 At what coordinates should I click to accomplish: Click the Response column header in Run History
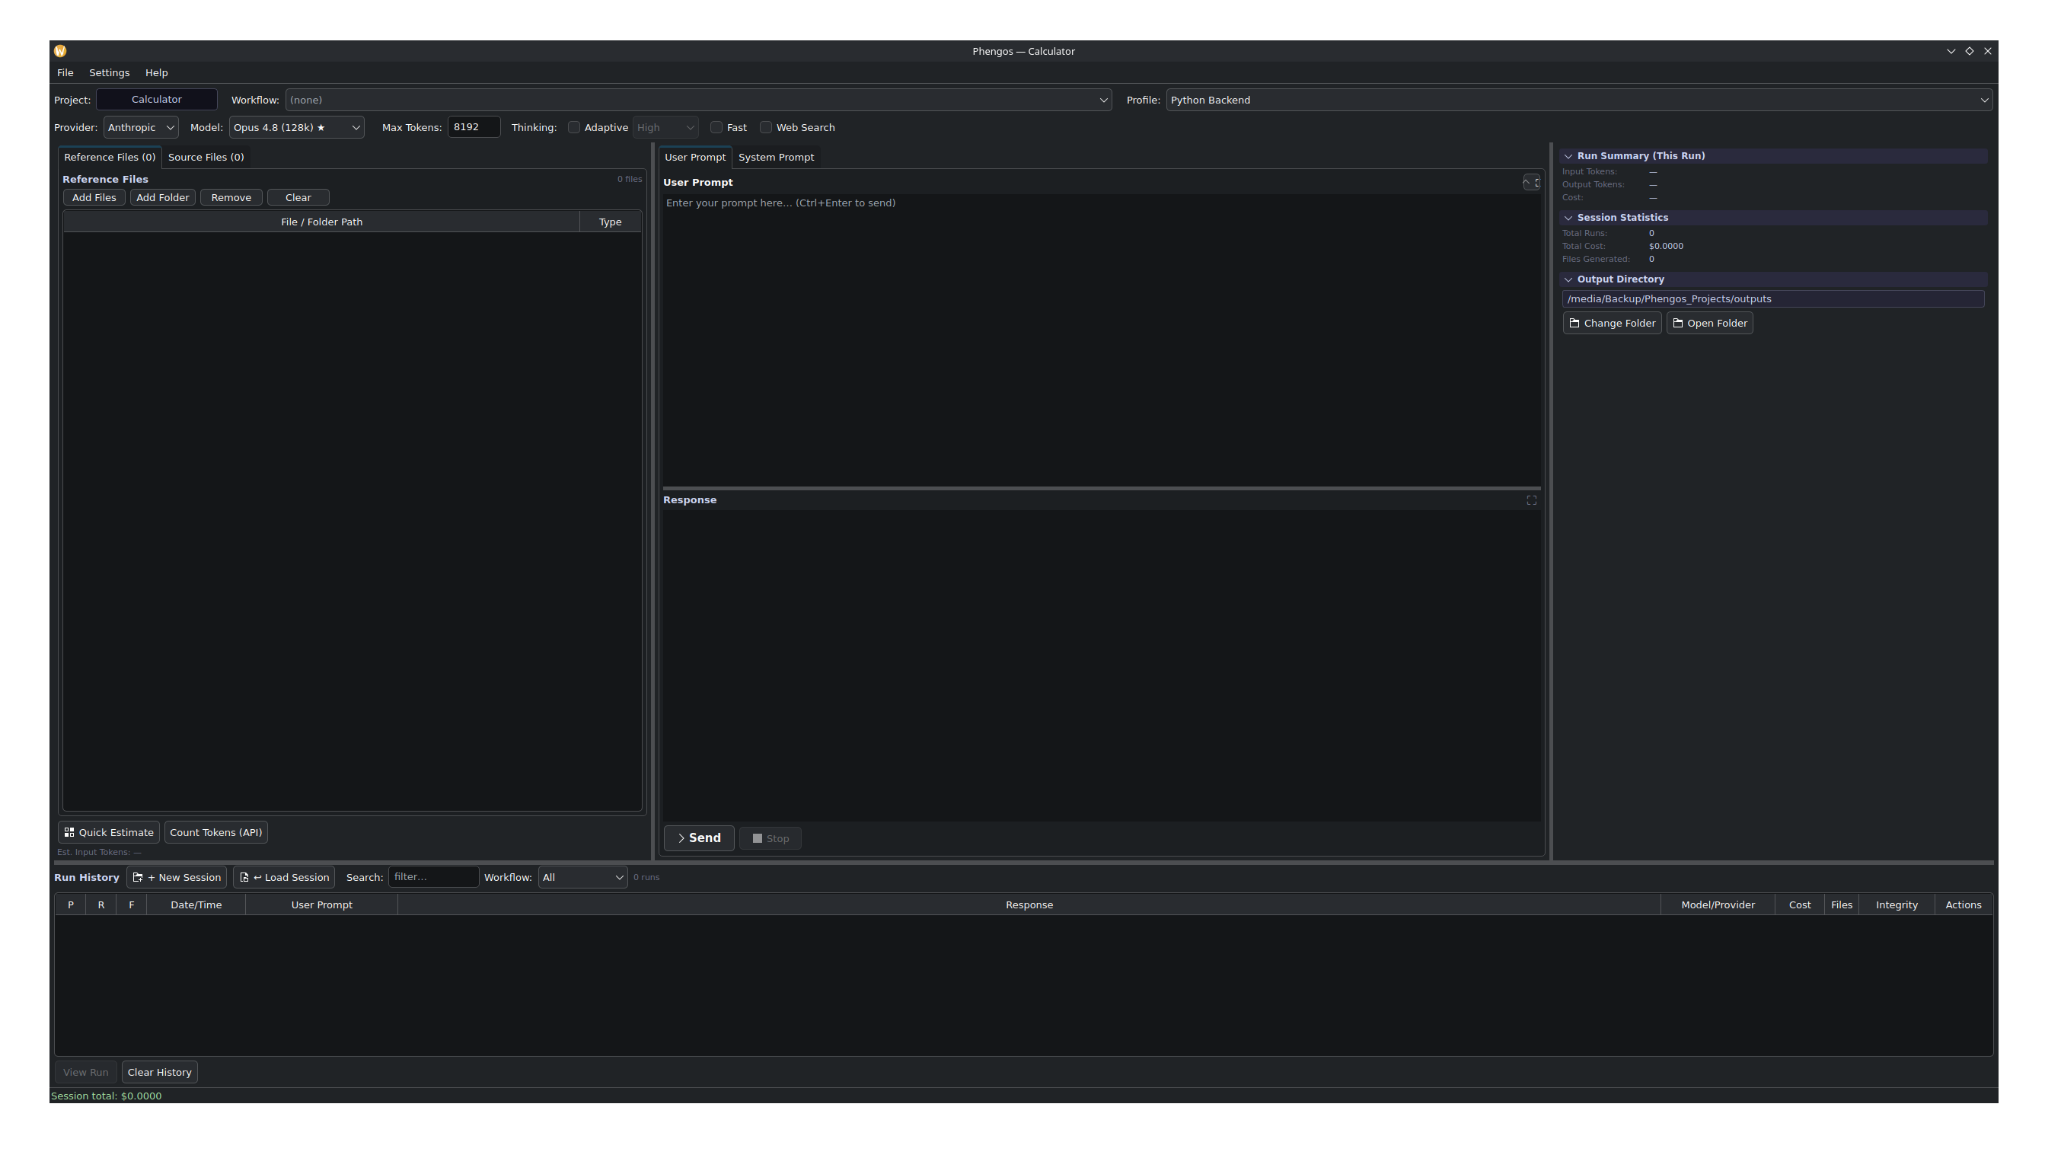tap(1029, 905)
